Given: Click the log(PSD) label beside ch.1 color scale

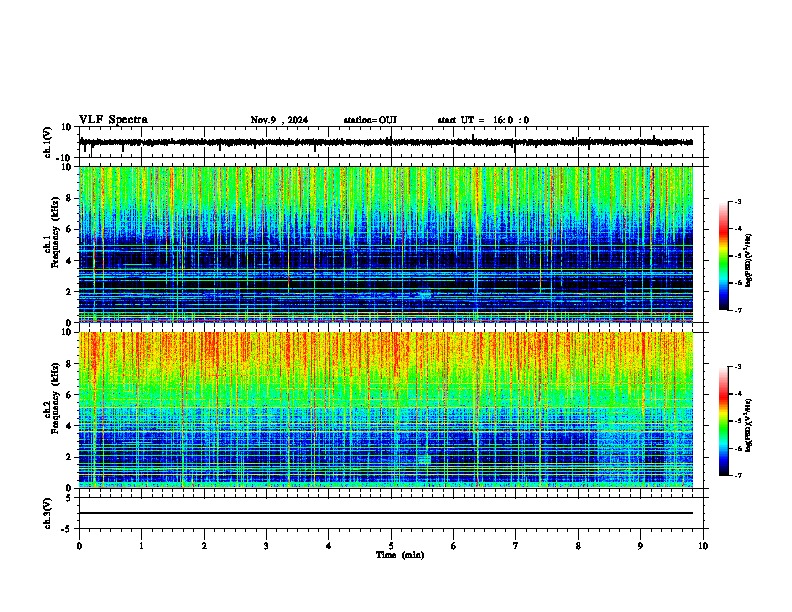Looking at the screenshot, I should 749,260.
